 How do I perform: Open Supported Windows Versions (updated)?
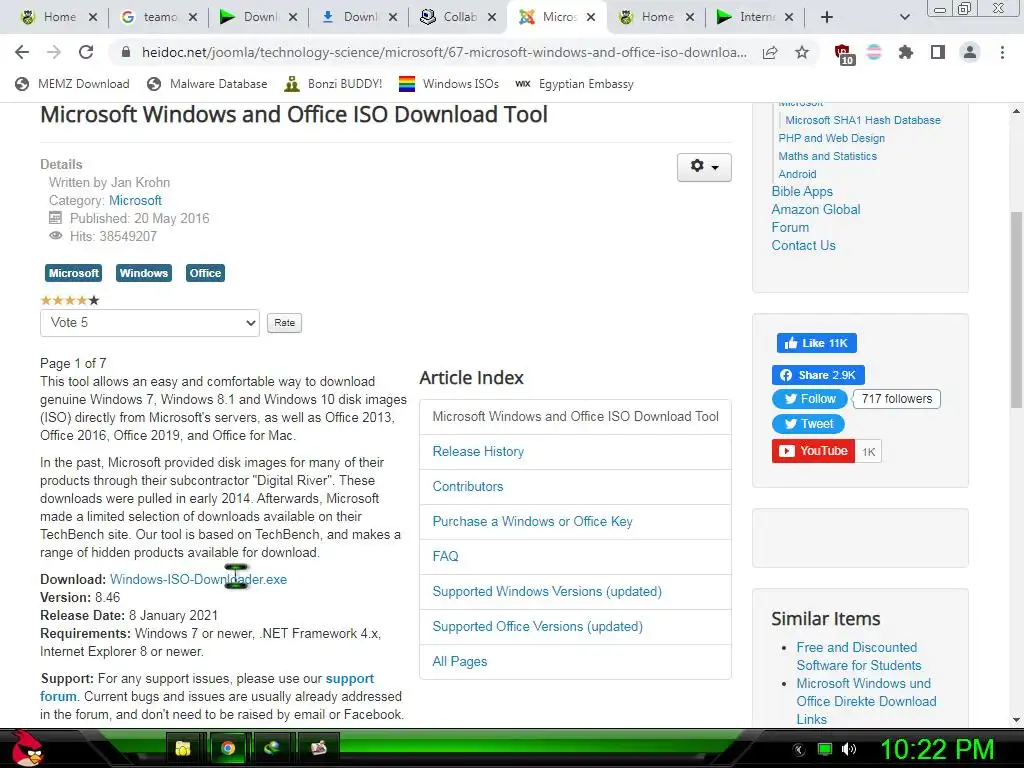point(547,591)
